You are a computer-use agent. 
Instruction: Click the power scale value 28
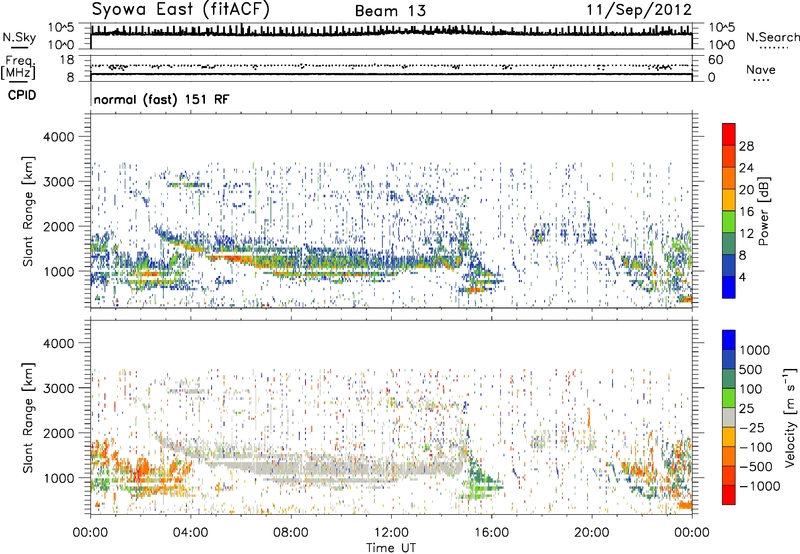[746, 146]
